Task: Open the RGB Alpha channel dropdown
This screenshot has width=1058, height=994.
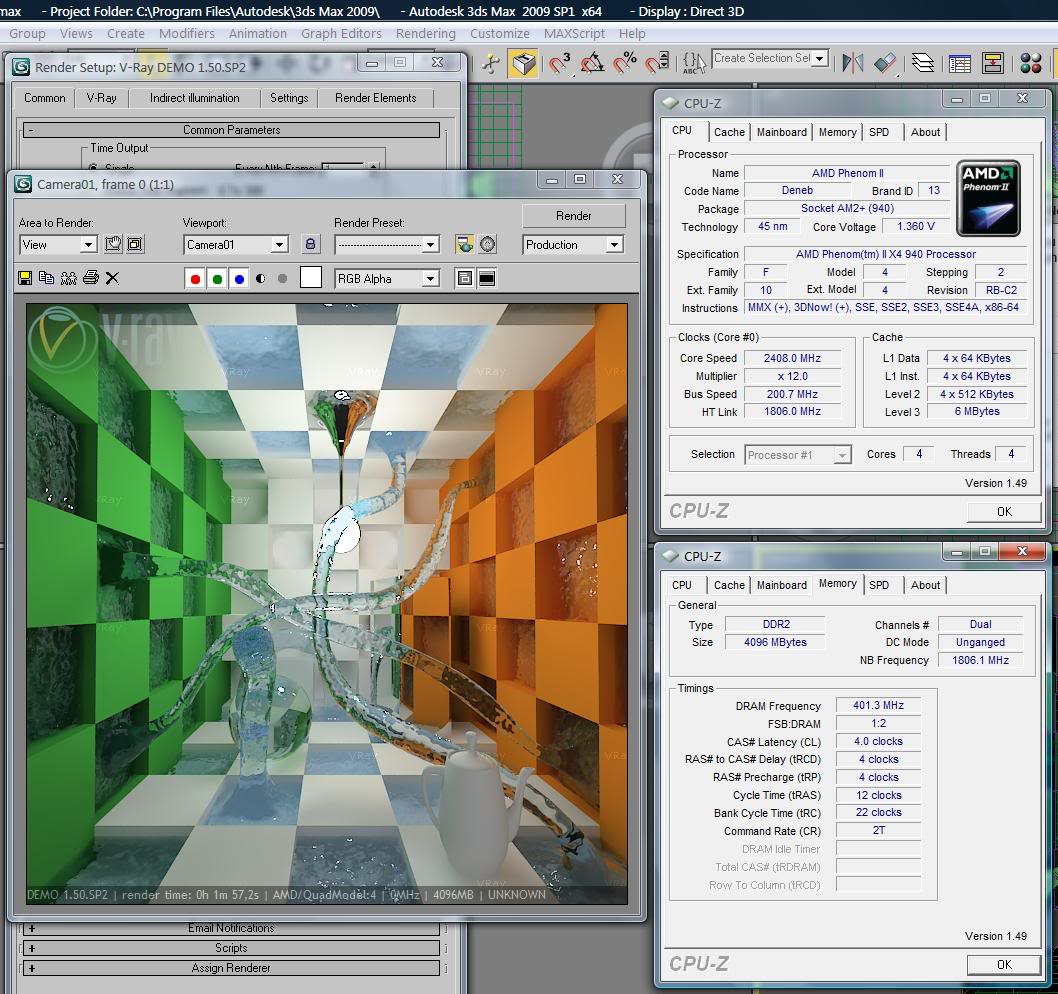Action: [x=387, y=278]
